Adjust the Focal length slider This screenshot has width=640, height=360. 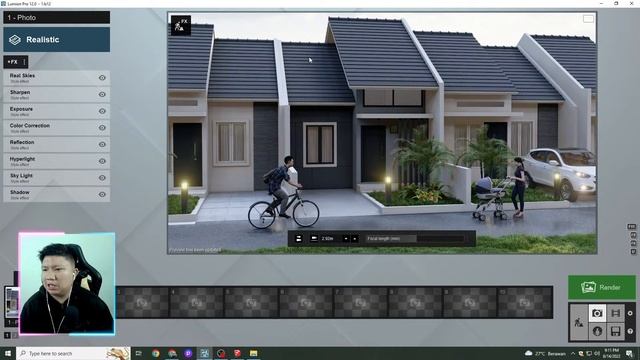(x=415, y=238)
